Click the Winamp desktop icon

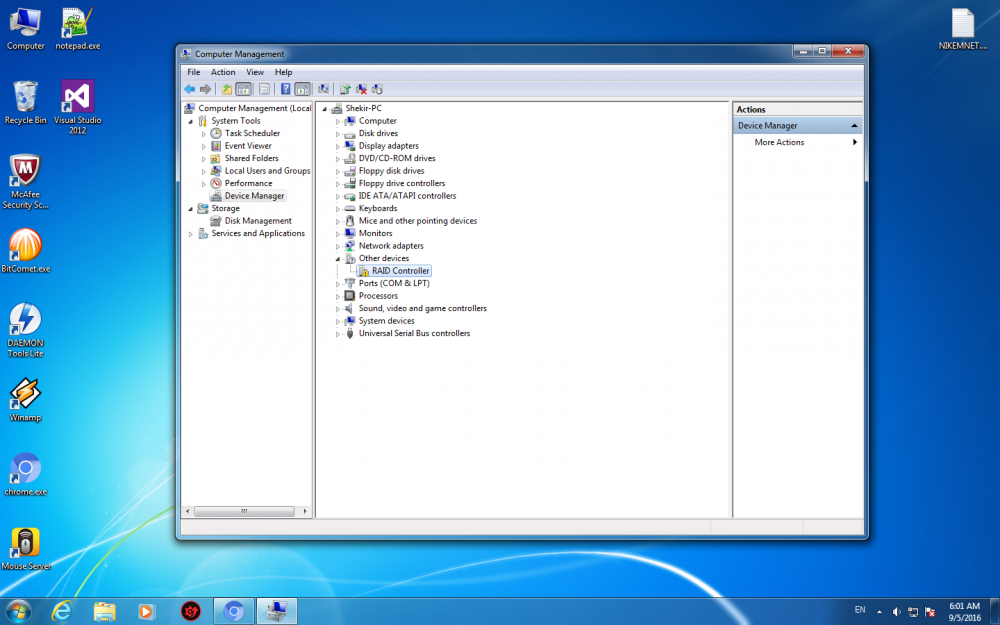click(x=26, y=399)
